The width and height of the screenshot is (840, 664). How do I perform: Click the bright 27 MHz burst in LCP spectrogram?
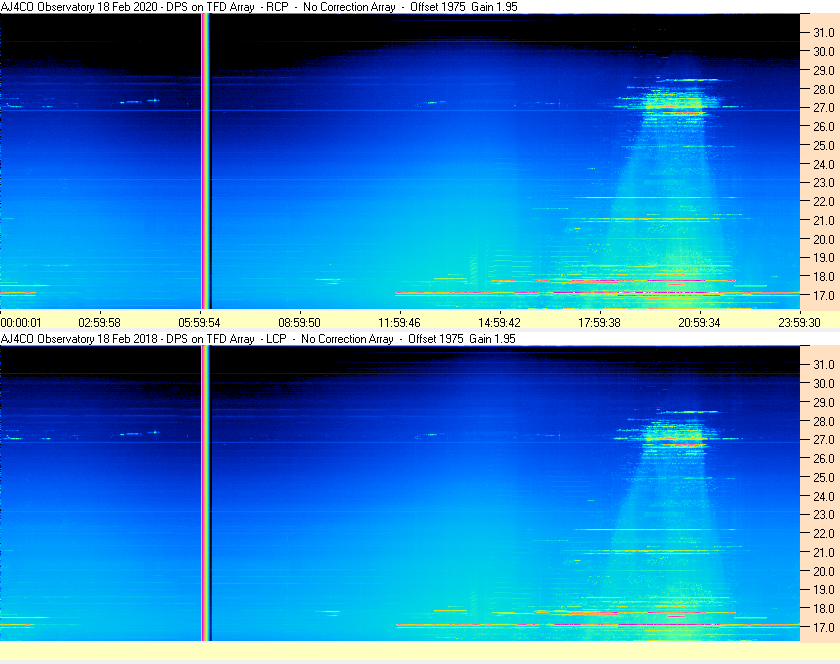(673, 437)
